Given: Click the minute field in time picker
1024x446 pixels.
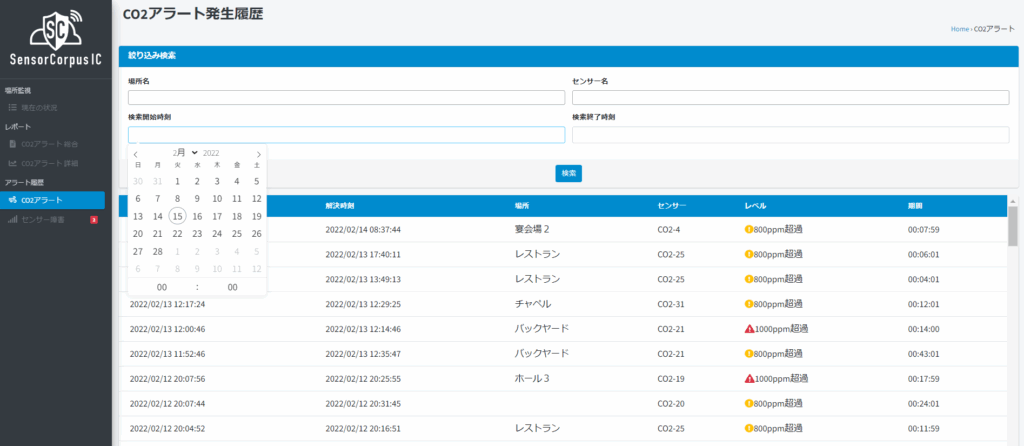Looking at the screenshot, I should click(x=232, y=287).
